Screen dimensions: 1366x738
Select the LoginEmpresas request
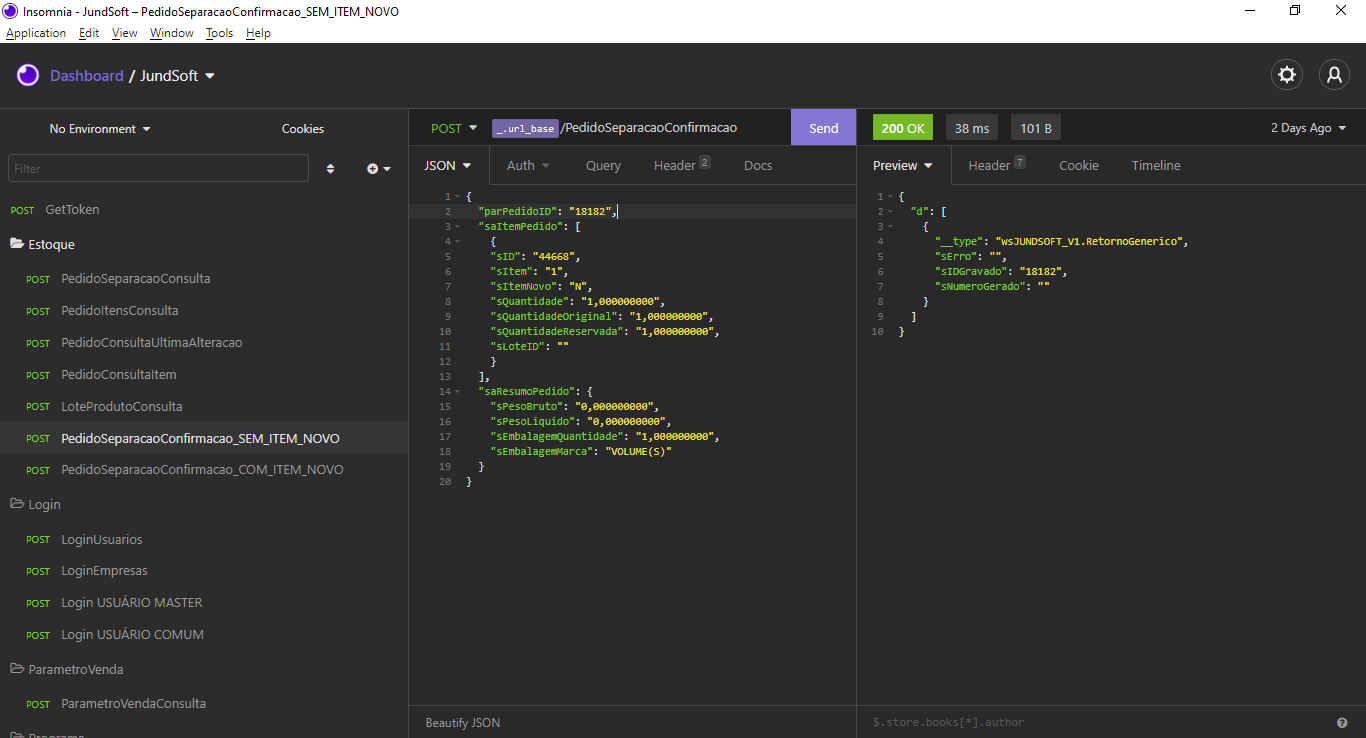click(x=204, y=571)
